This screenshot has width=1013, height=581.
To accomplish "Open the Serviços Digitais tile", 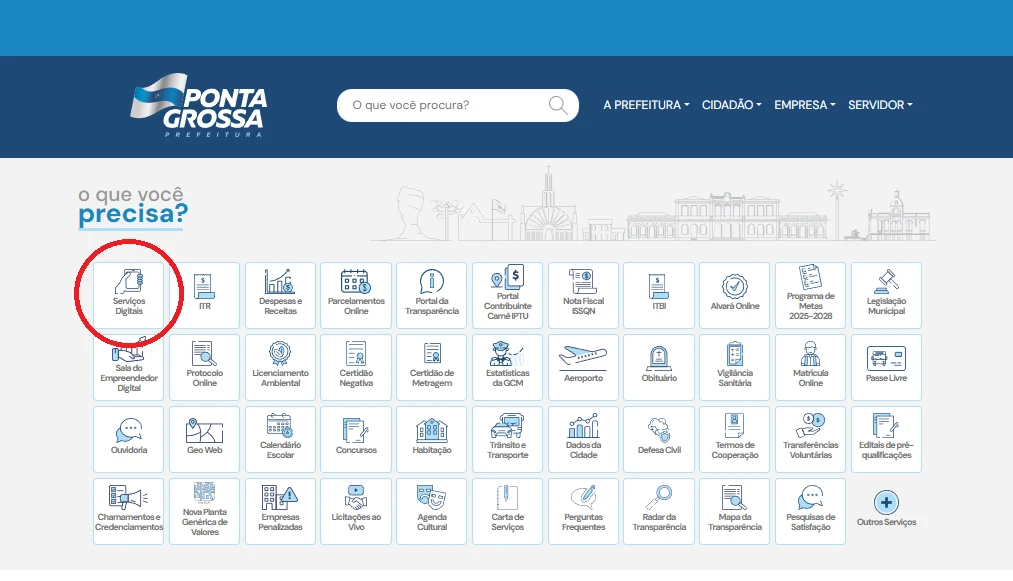I will pos(129,294).
